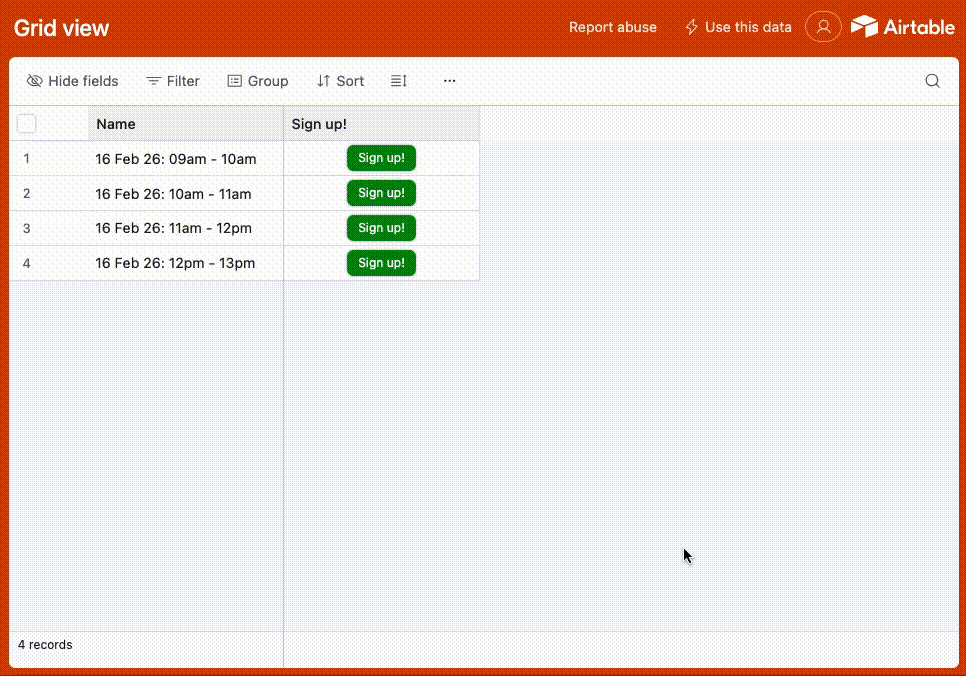Click the Name column header
This screenshot has width=966, height=676.
click(185, 124)
